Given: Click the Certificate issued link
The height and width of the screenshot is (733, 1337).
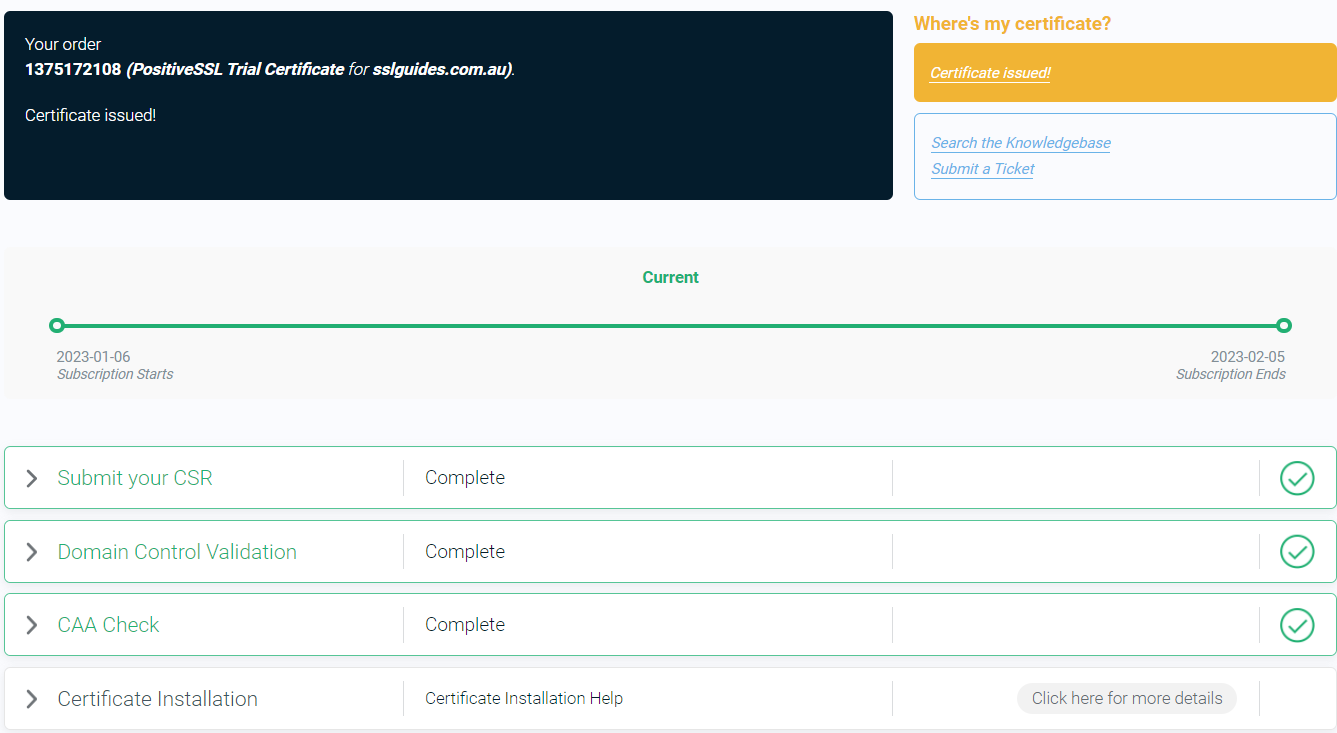Looking at the screenshot, I should 989,72.
